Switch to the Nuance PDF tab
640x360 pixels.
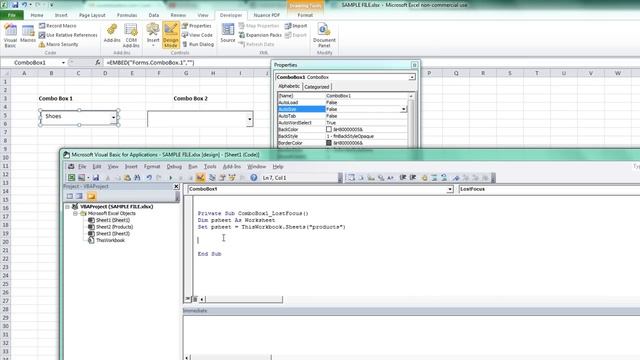pos(267,15)
